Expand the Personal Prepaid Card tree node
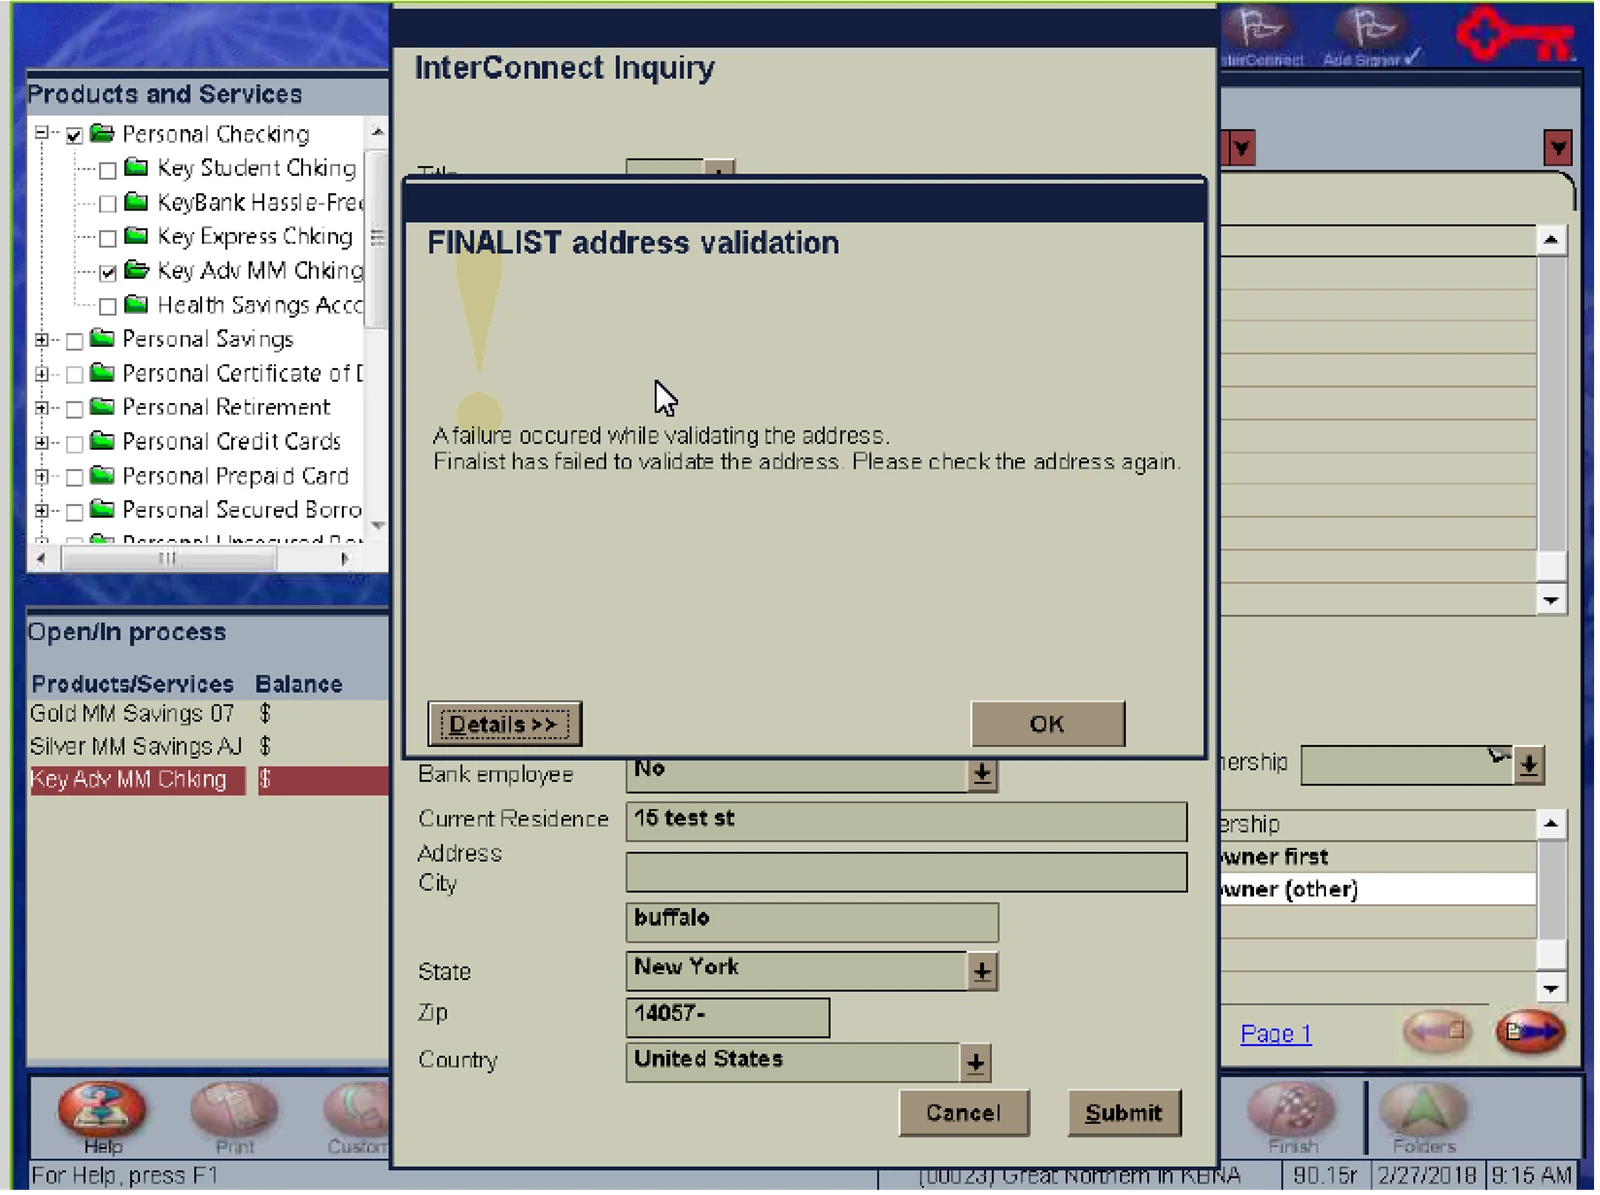Viewport: 1600px width, 1195px height. pyautogui.click(x=42, y=477)
